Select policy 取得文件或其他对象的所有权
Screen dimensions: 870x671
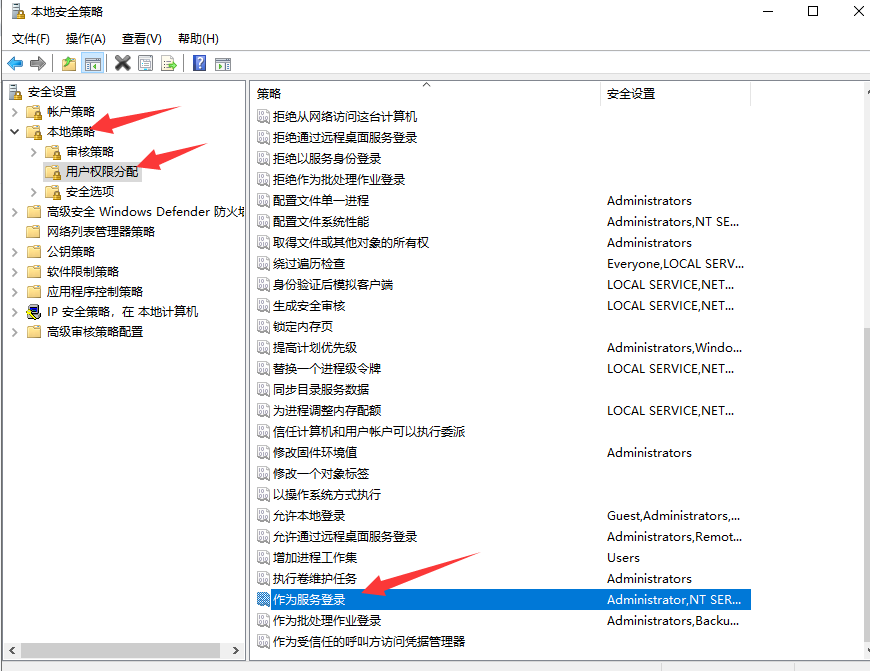(351, 243)
